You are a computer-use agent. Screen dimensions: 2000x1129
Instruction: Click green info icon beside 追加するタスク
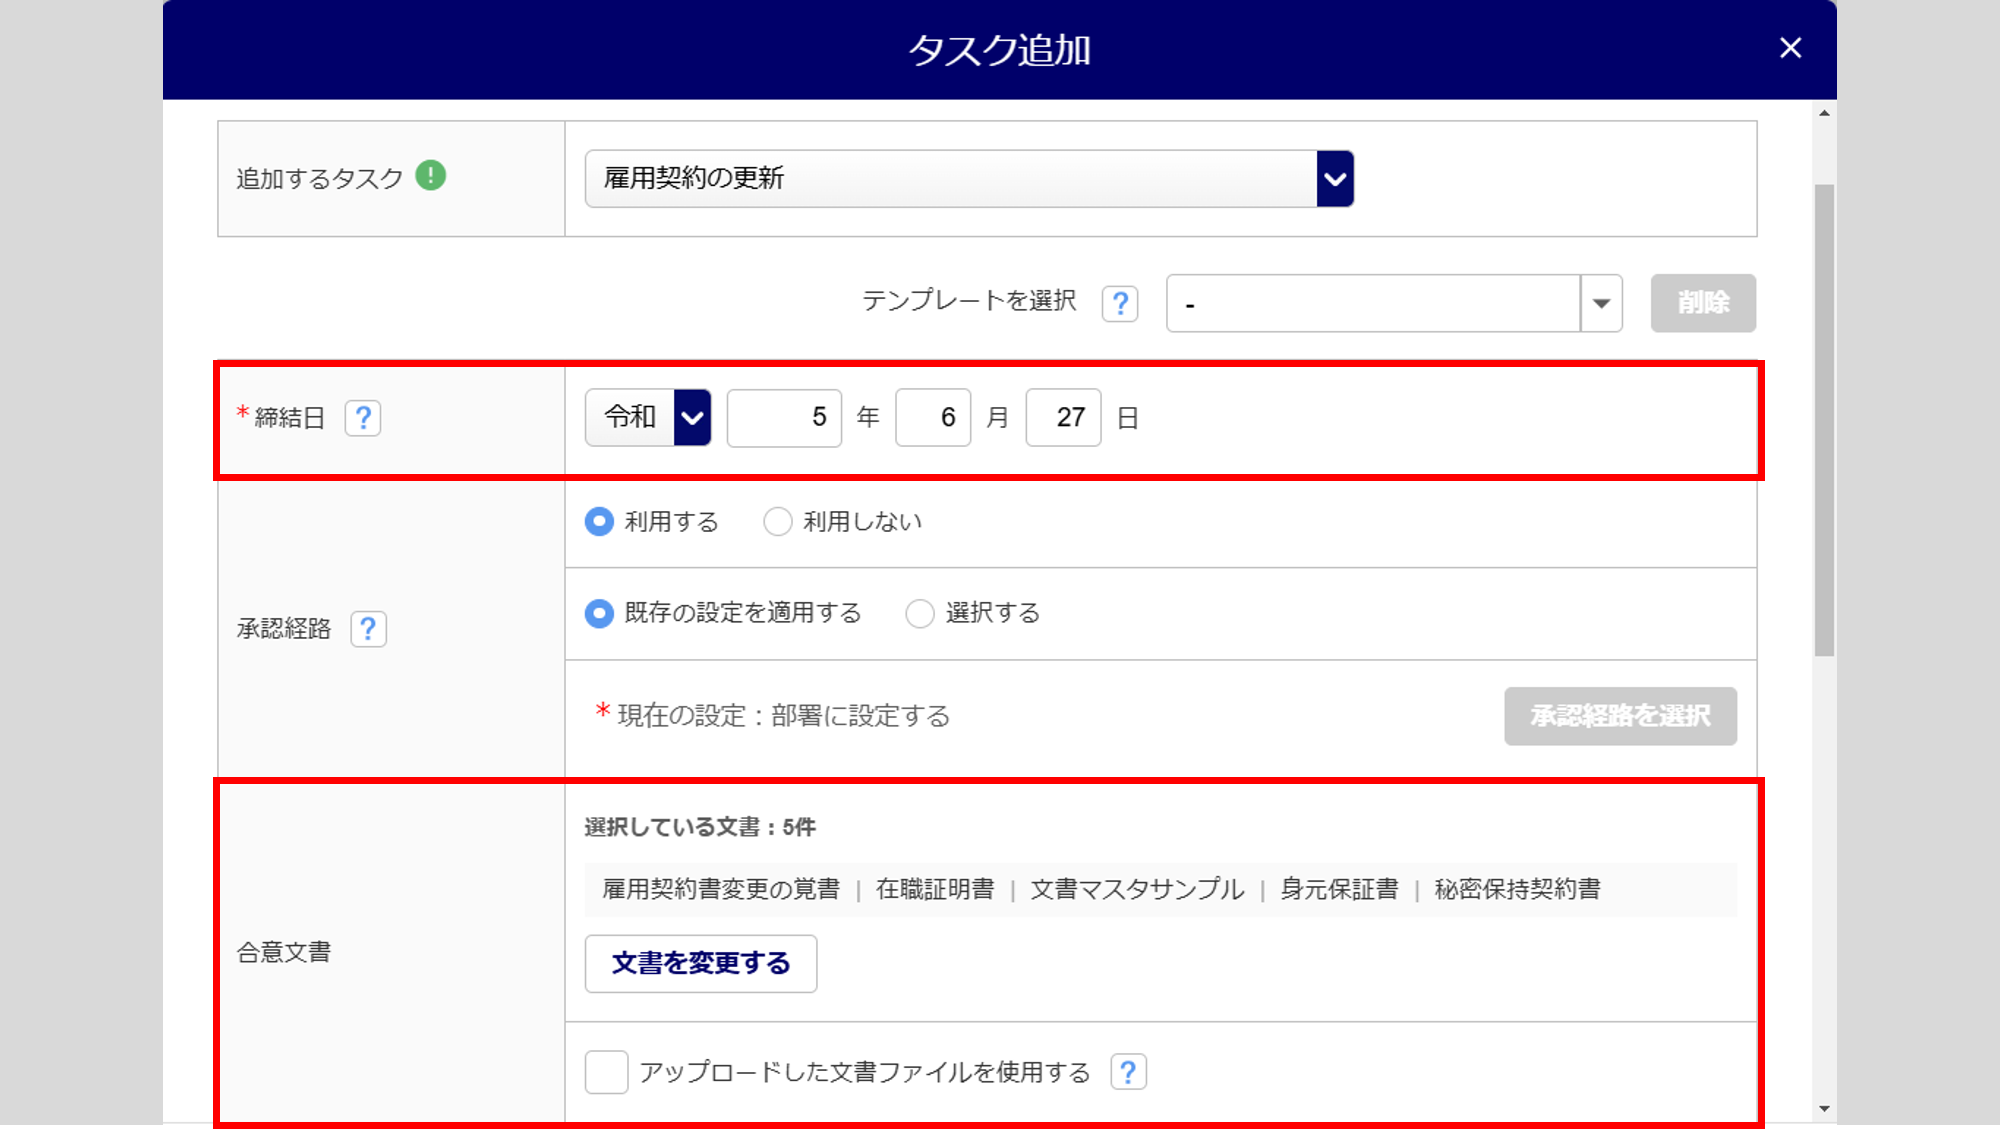(x=430, y=176)
